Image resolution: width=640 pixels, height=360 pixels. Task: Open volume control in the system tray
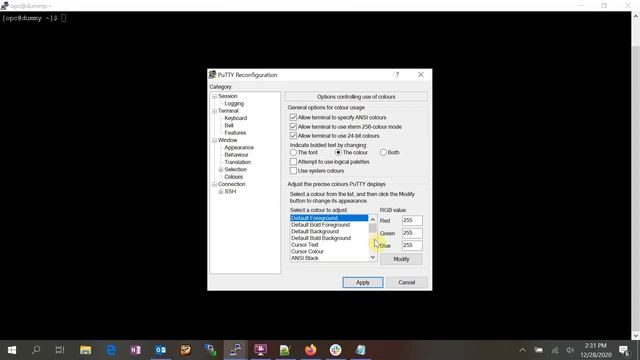click(570, 350)
